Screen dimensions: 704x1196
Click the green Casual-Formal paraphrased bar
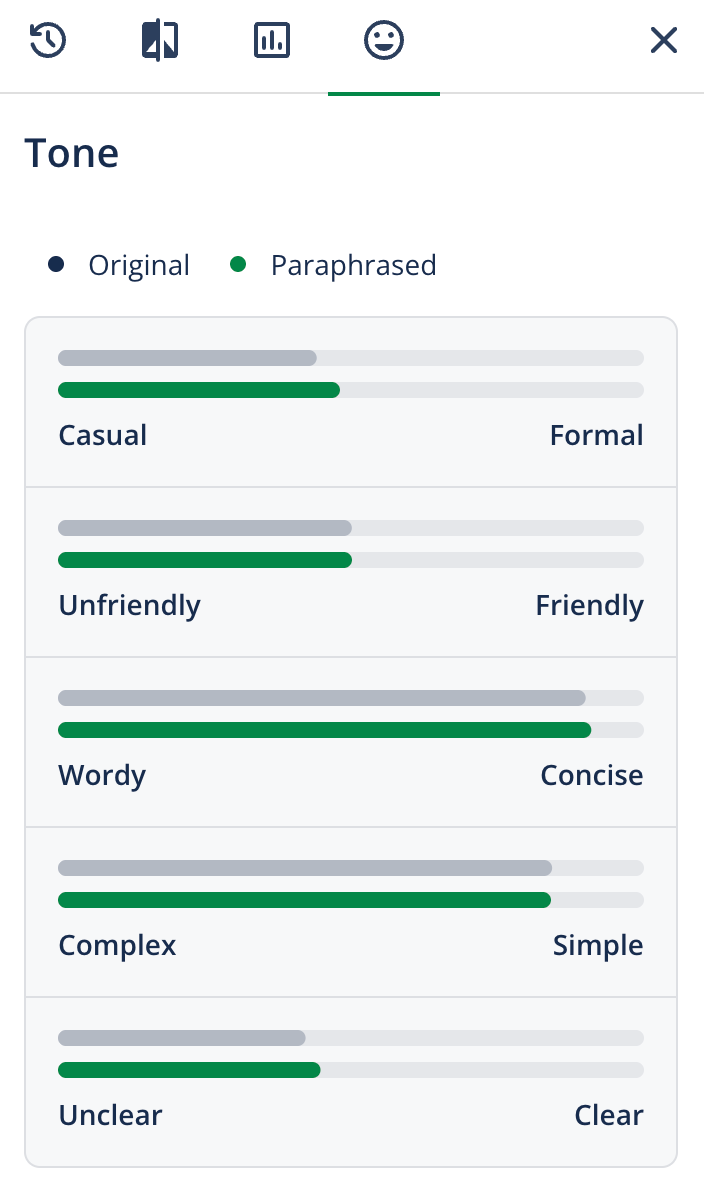tap(199, 390)
